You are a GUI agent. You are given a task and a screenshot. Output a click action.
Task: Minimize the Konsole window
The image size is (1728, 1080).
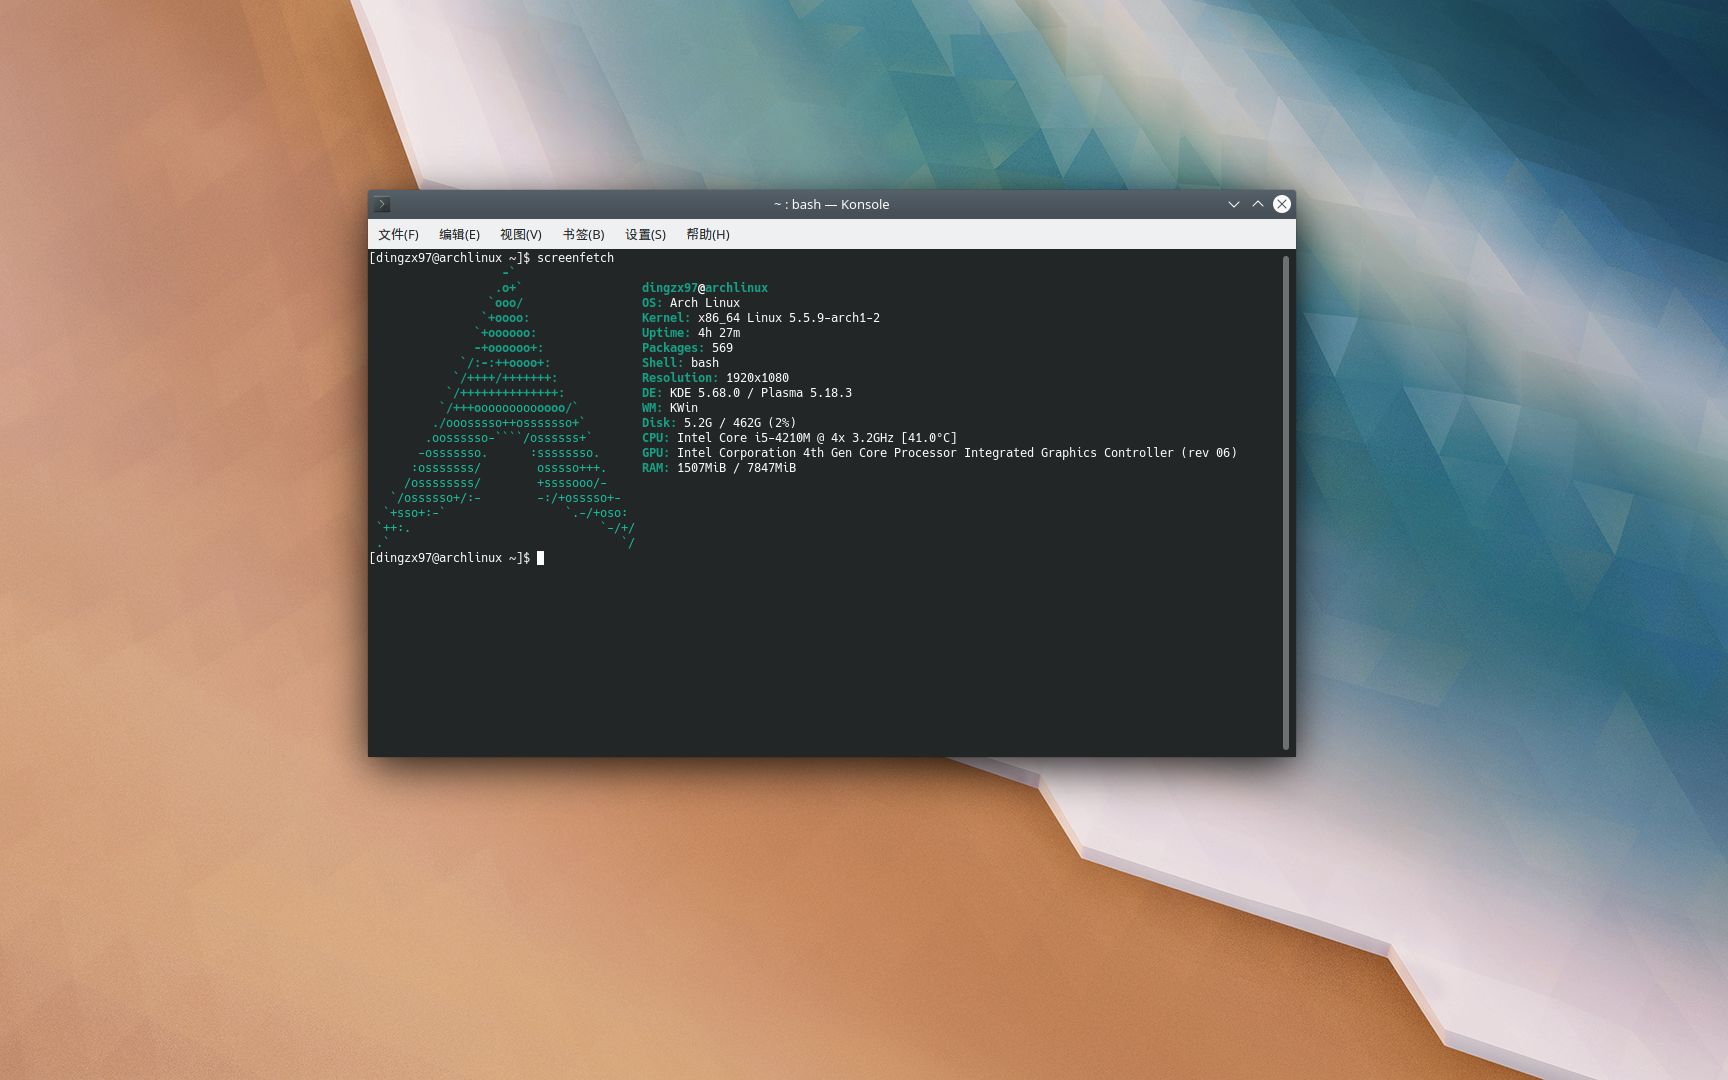coord(1234,204)
